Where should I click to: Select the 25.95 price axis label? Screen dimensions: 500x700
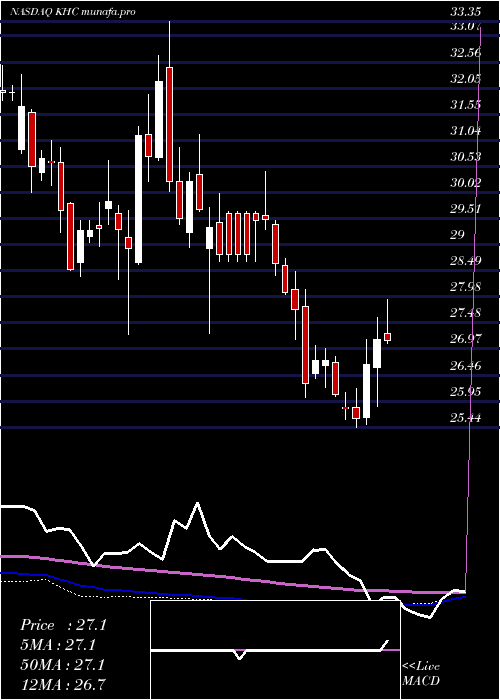(465, 392)
